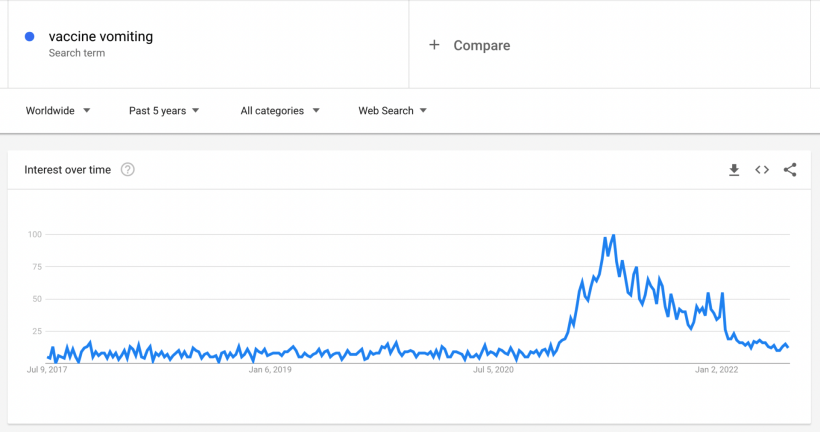The image size is (820, 432).
Task: Download the Interest over time data
Action: (734, 170)
